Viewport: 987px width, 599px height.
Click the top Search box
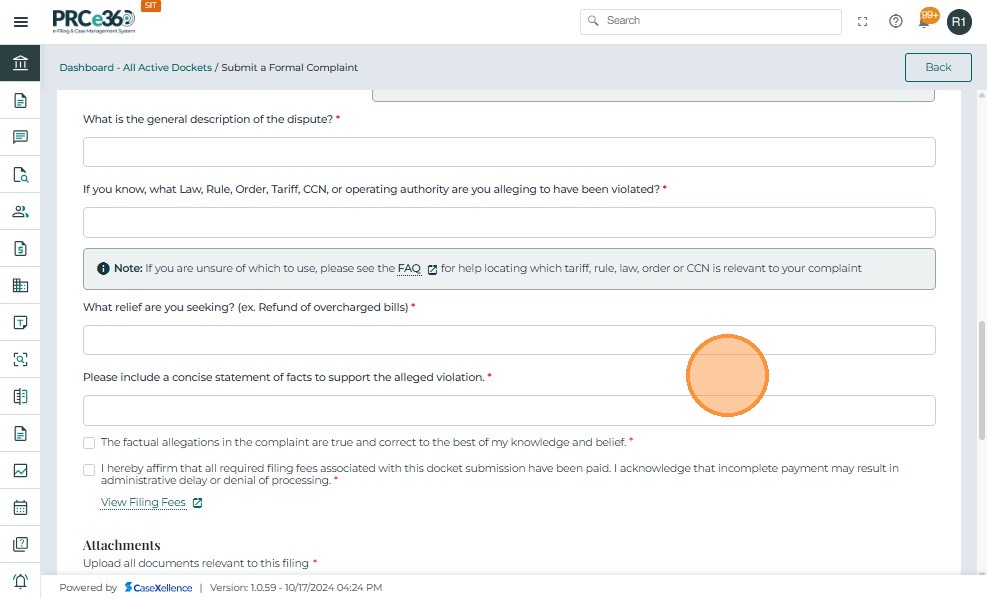[711, 21]
